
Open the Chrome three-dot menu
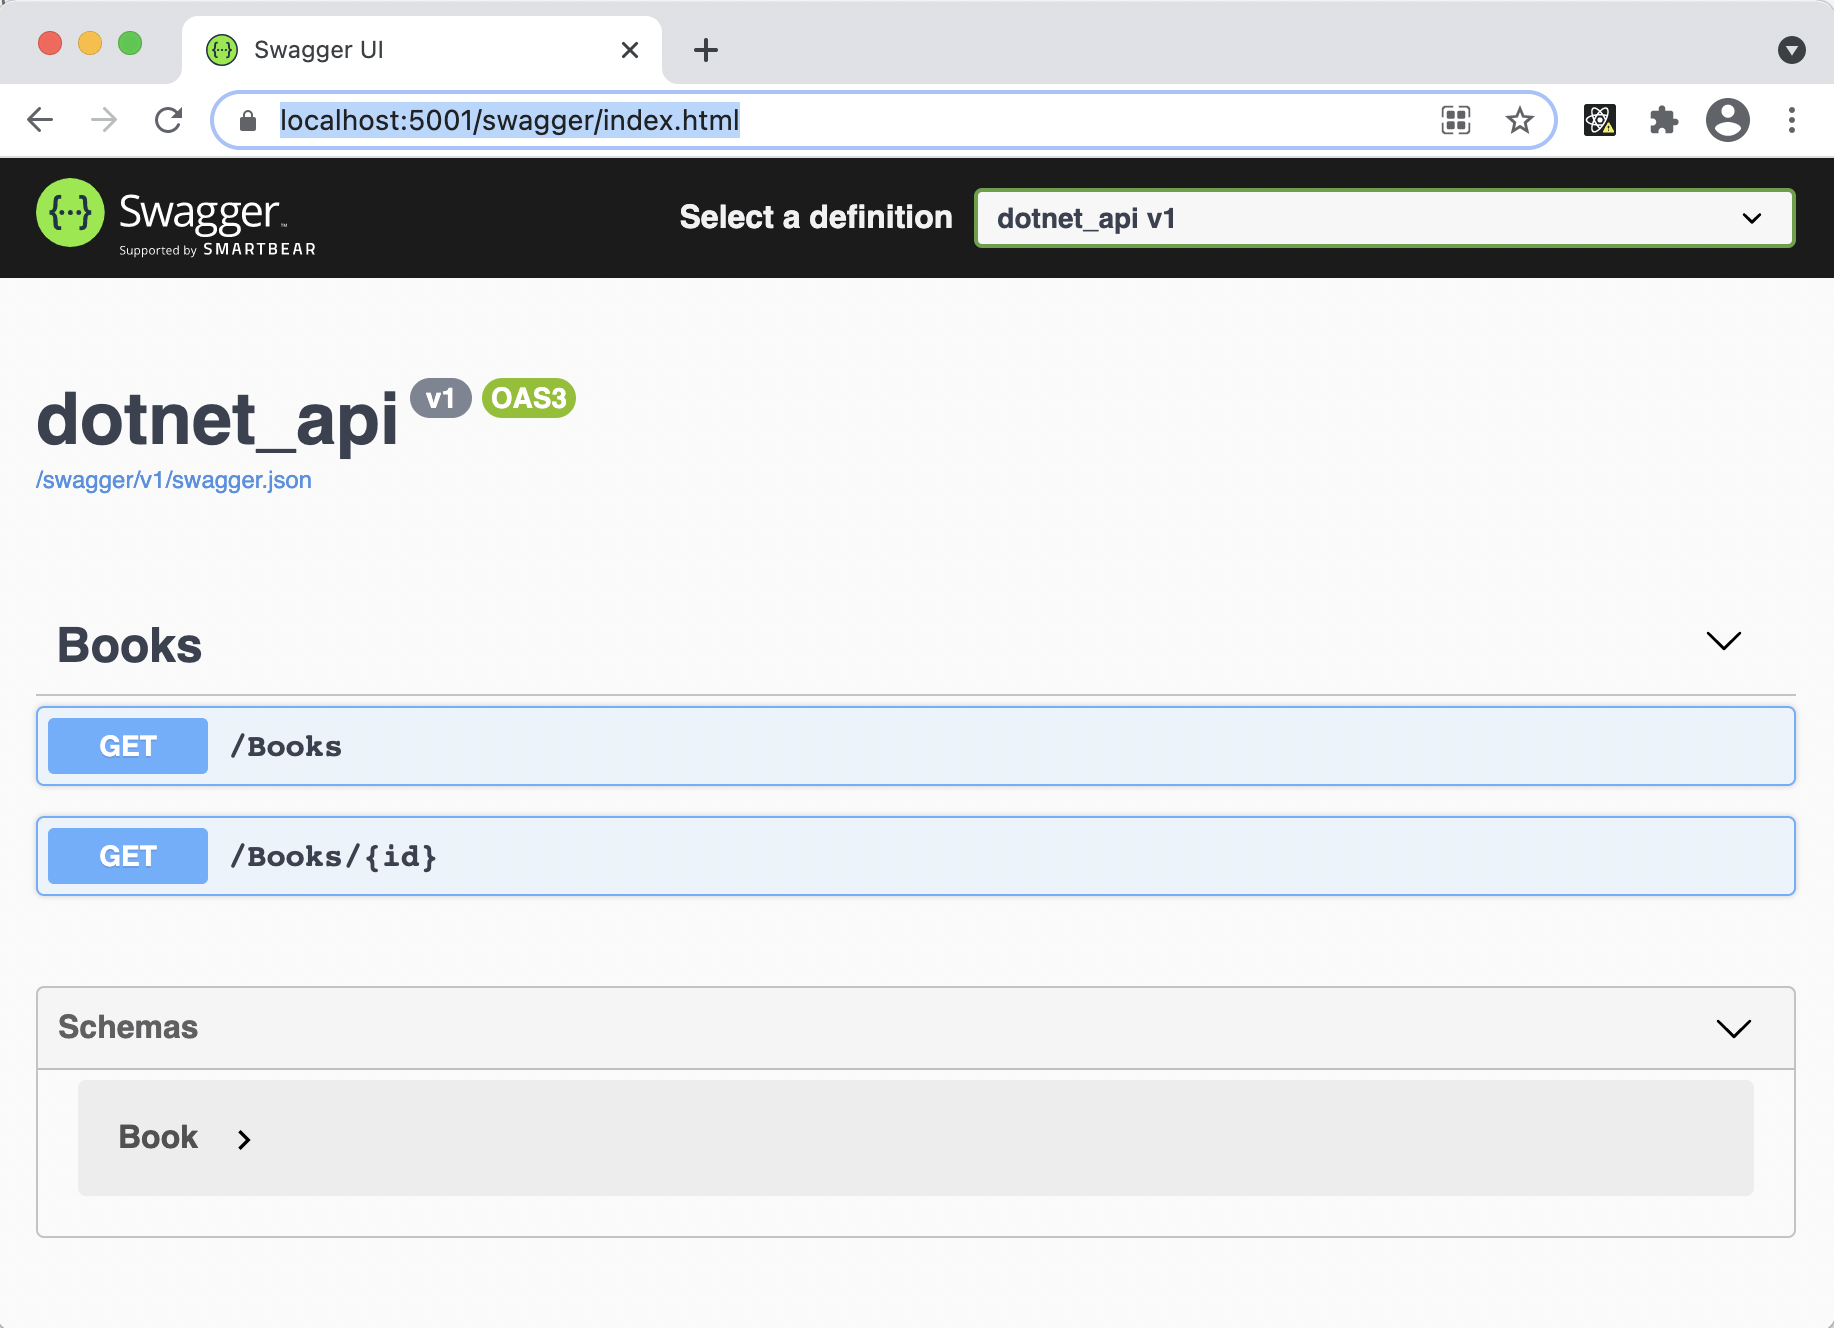pyautogui.click(x=1792, y=120)
